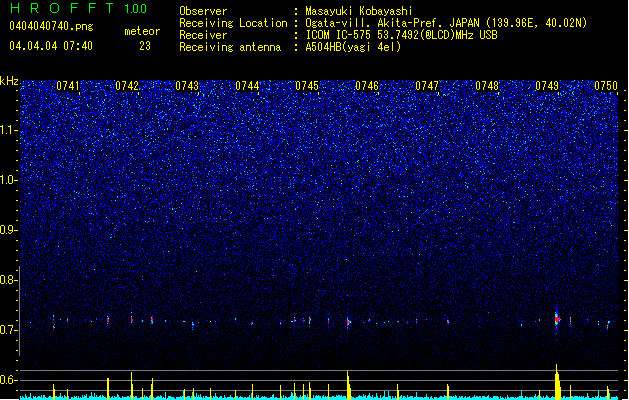Select observer name Masayuki Kobayashi
The height and width of the screenshot is (400, 629).
(x=359, y=11)
